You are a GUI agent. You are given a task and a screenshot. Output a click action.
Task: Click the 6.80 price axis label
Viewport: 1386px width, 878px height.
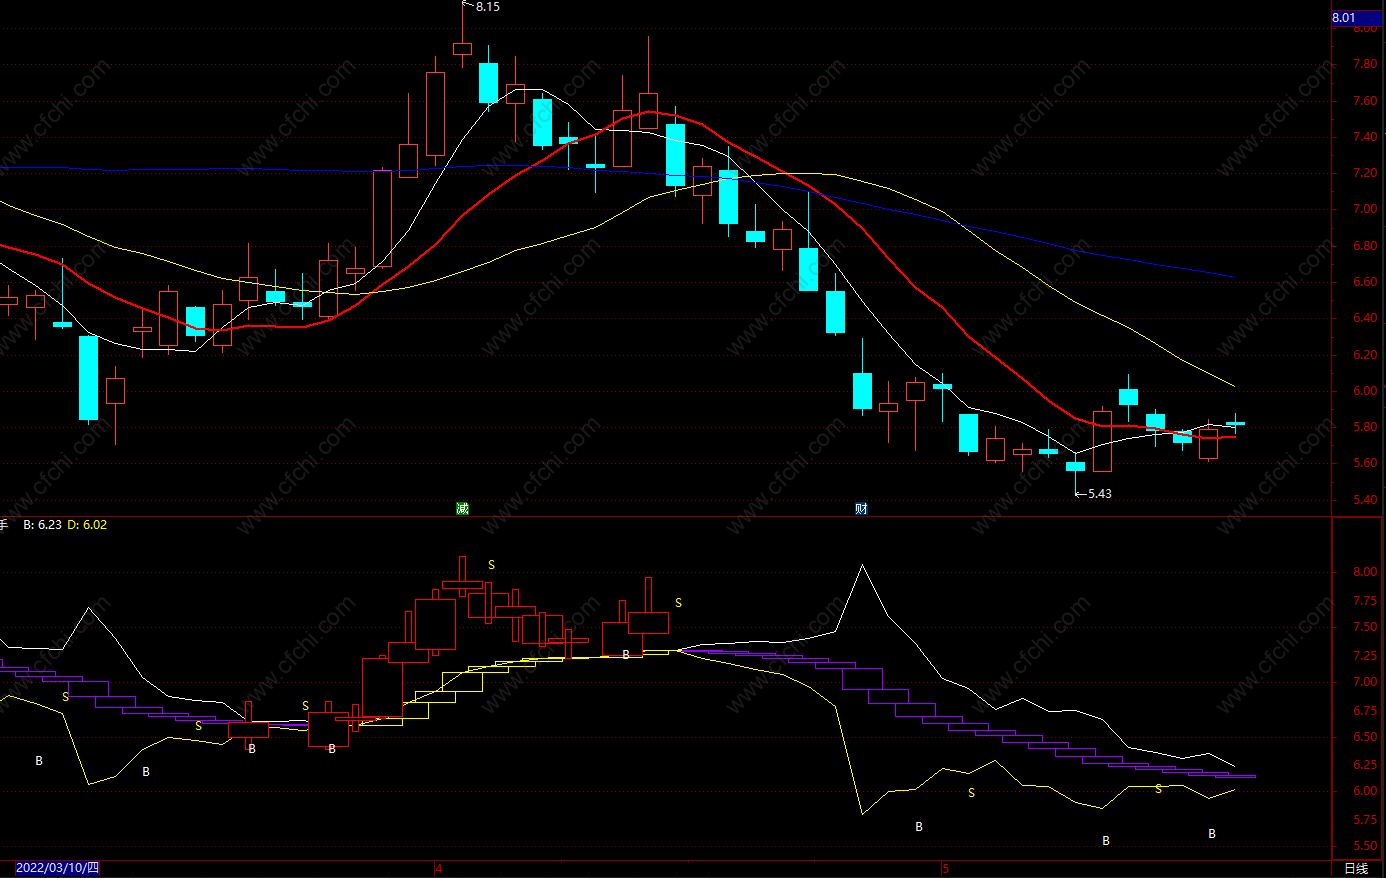tap(1365, 246)
